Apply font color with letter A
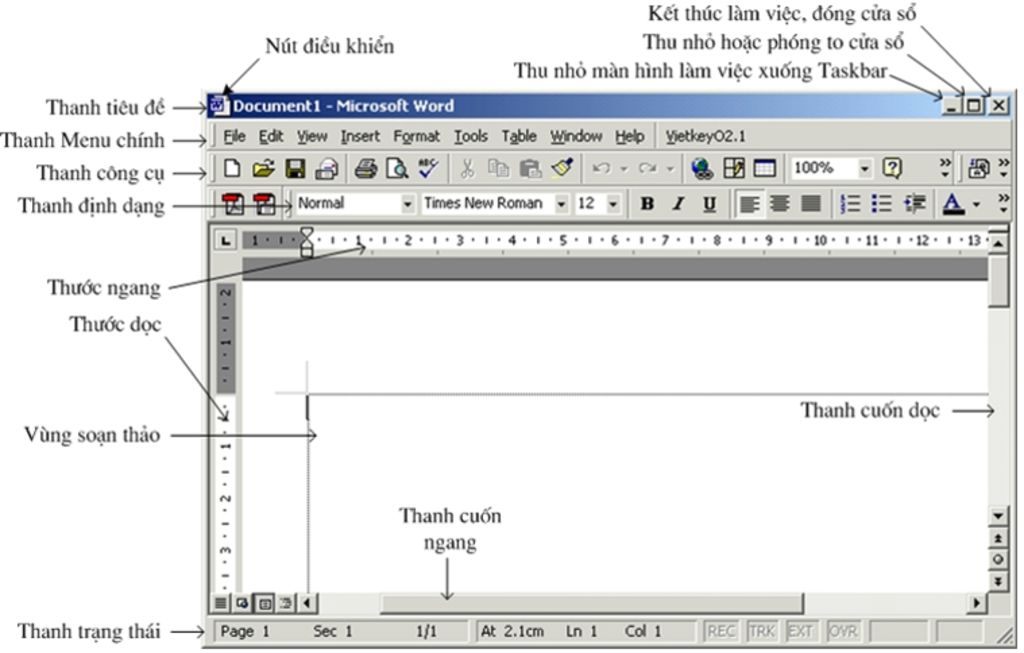 953,204
